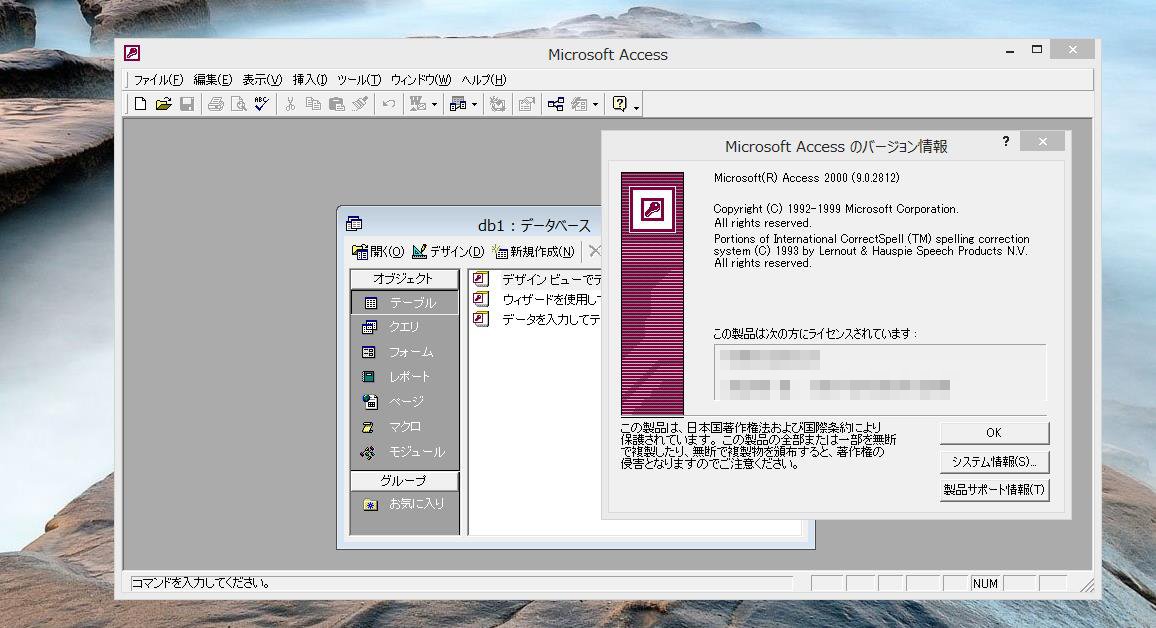Click the Open folder toolbar icon
The height and width of the screenshot is (628, 1156).
click(164, 104)
